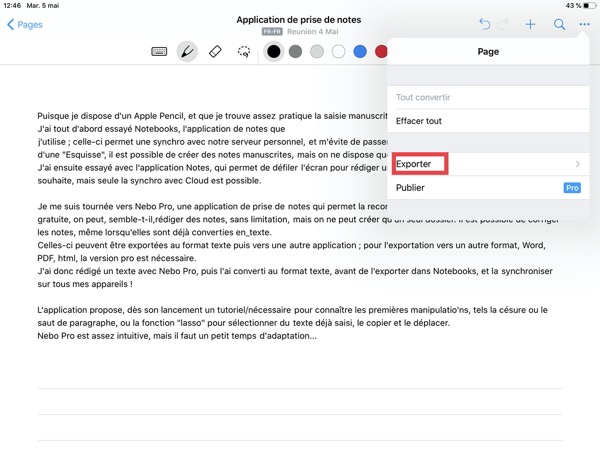Screen dimensions: 600x450
Task: Expand Exporter via its chevron arrow
Action: coord(578,163)
